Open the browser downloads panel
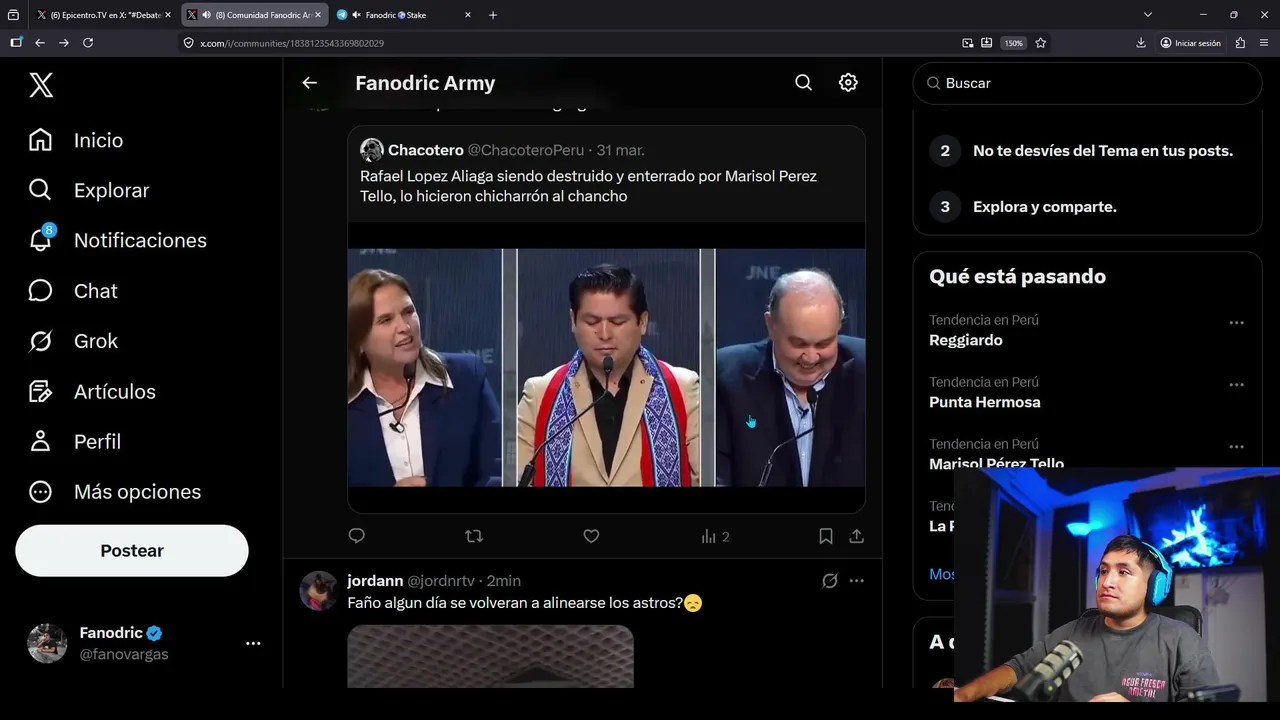 click(x=1141, y=43)
